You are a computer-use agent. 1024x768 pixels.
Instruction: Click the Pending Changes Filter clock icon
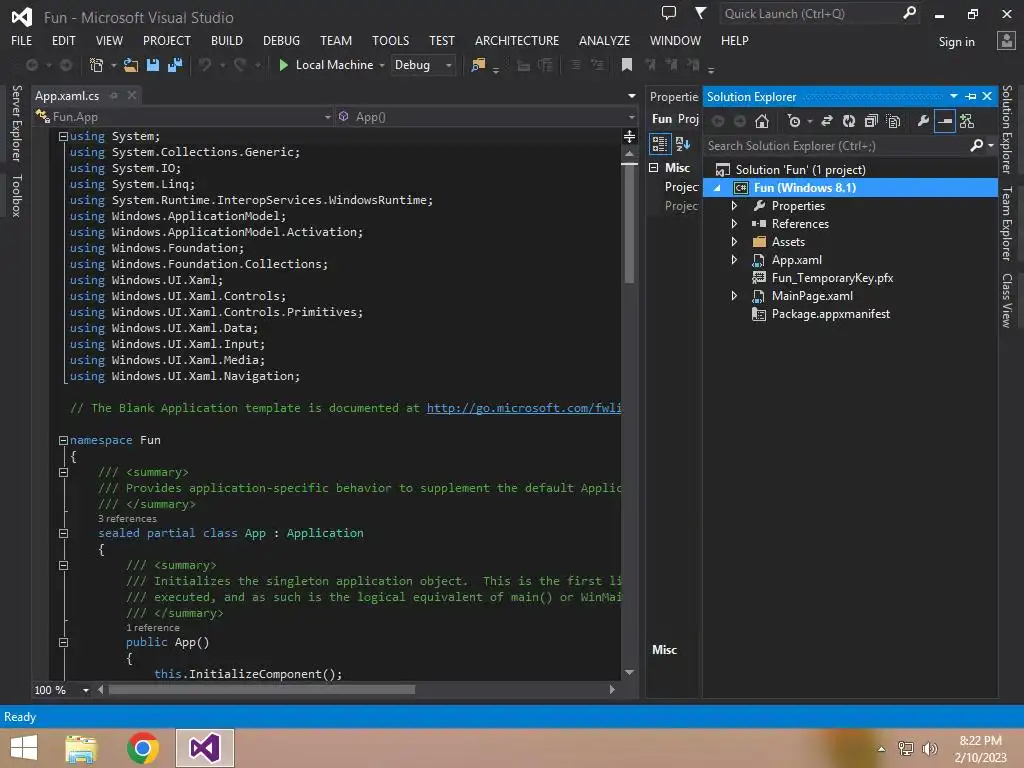[794, 121]
